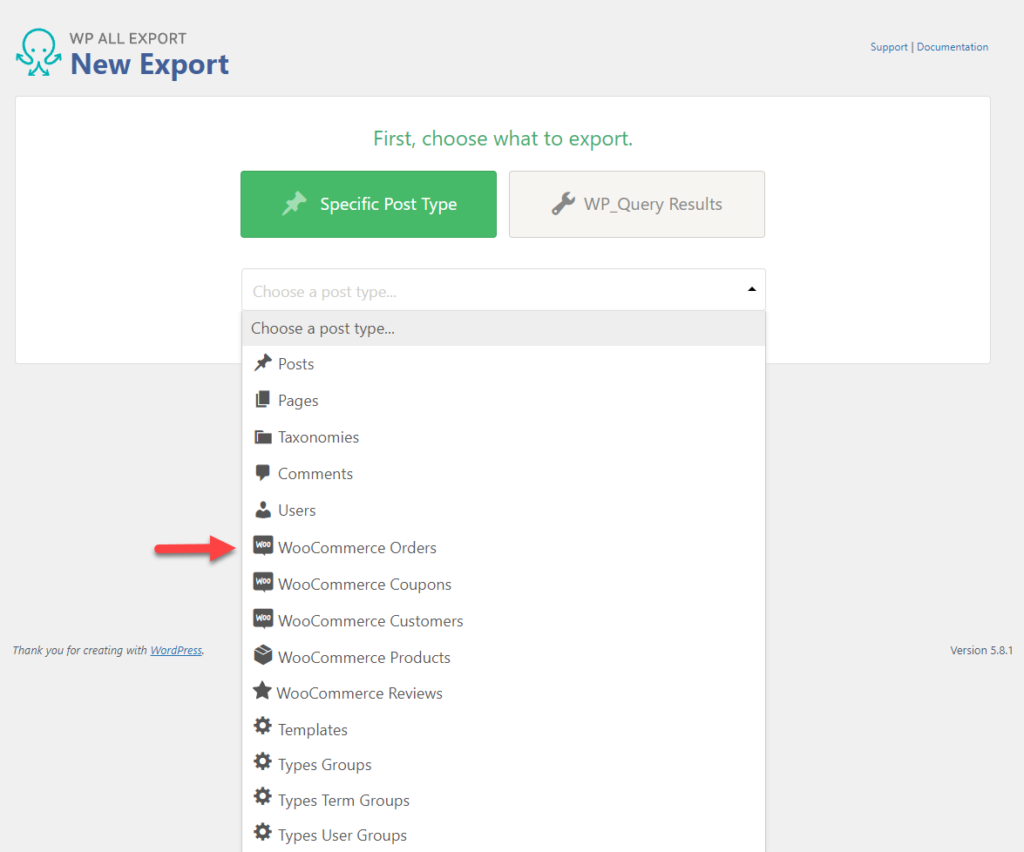Click the Version 5.8.1 footer text
The image size is (1024, 852).
tap(981, 650)
